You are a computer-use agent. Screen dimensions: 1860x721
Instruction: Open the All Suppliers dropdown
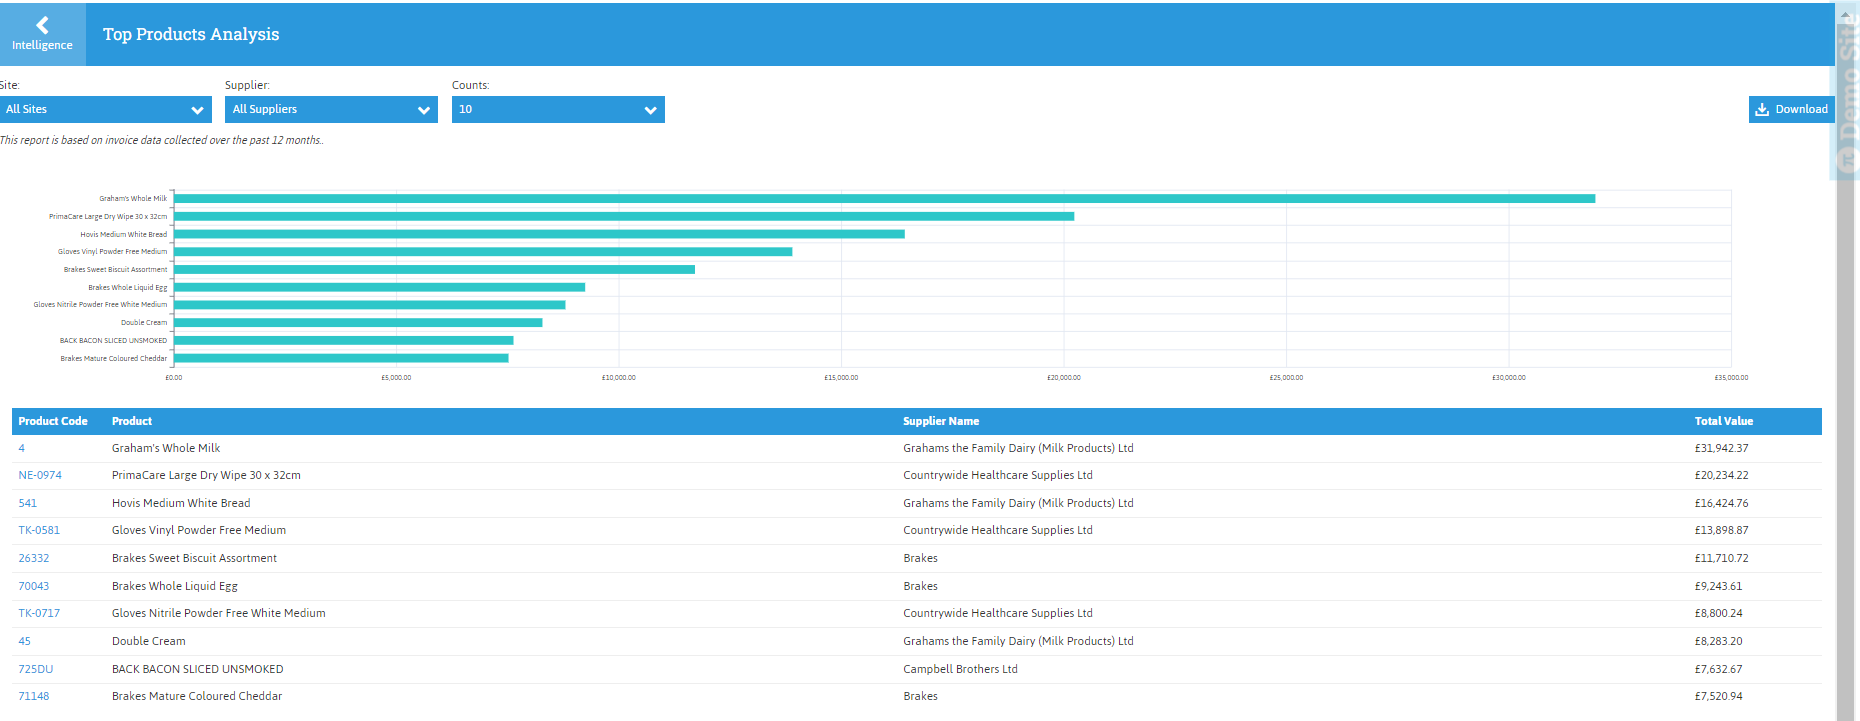pyautogui.click(x=331, y=109)
